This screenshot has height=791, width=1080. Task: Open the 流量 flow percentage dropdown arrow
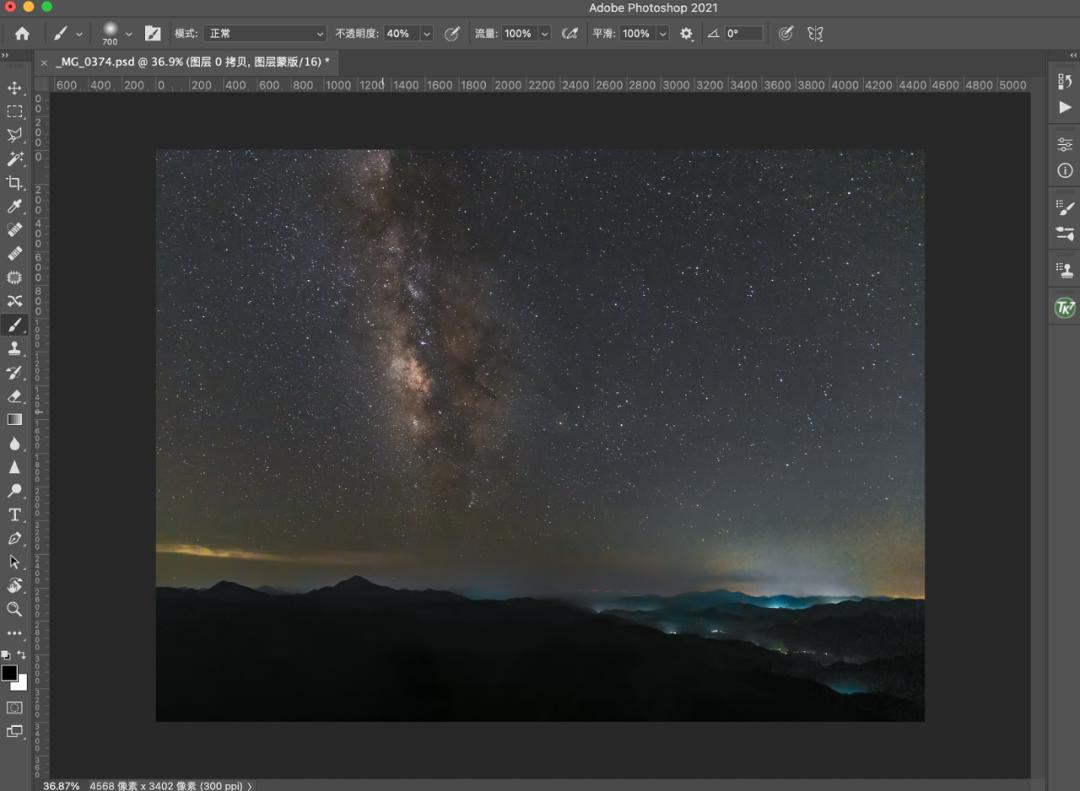tap(545, 33)
